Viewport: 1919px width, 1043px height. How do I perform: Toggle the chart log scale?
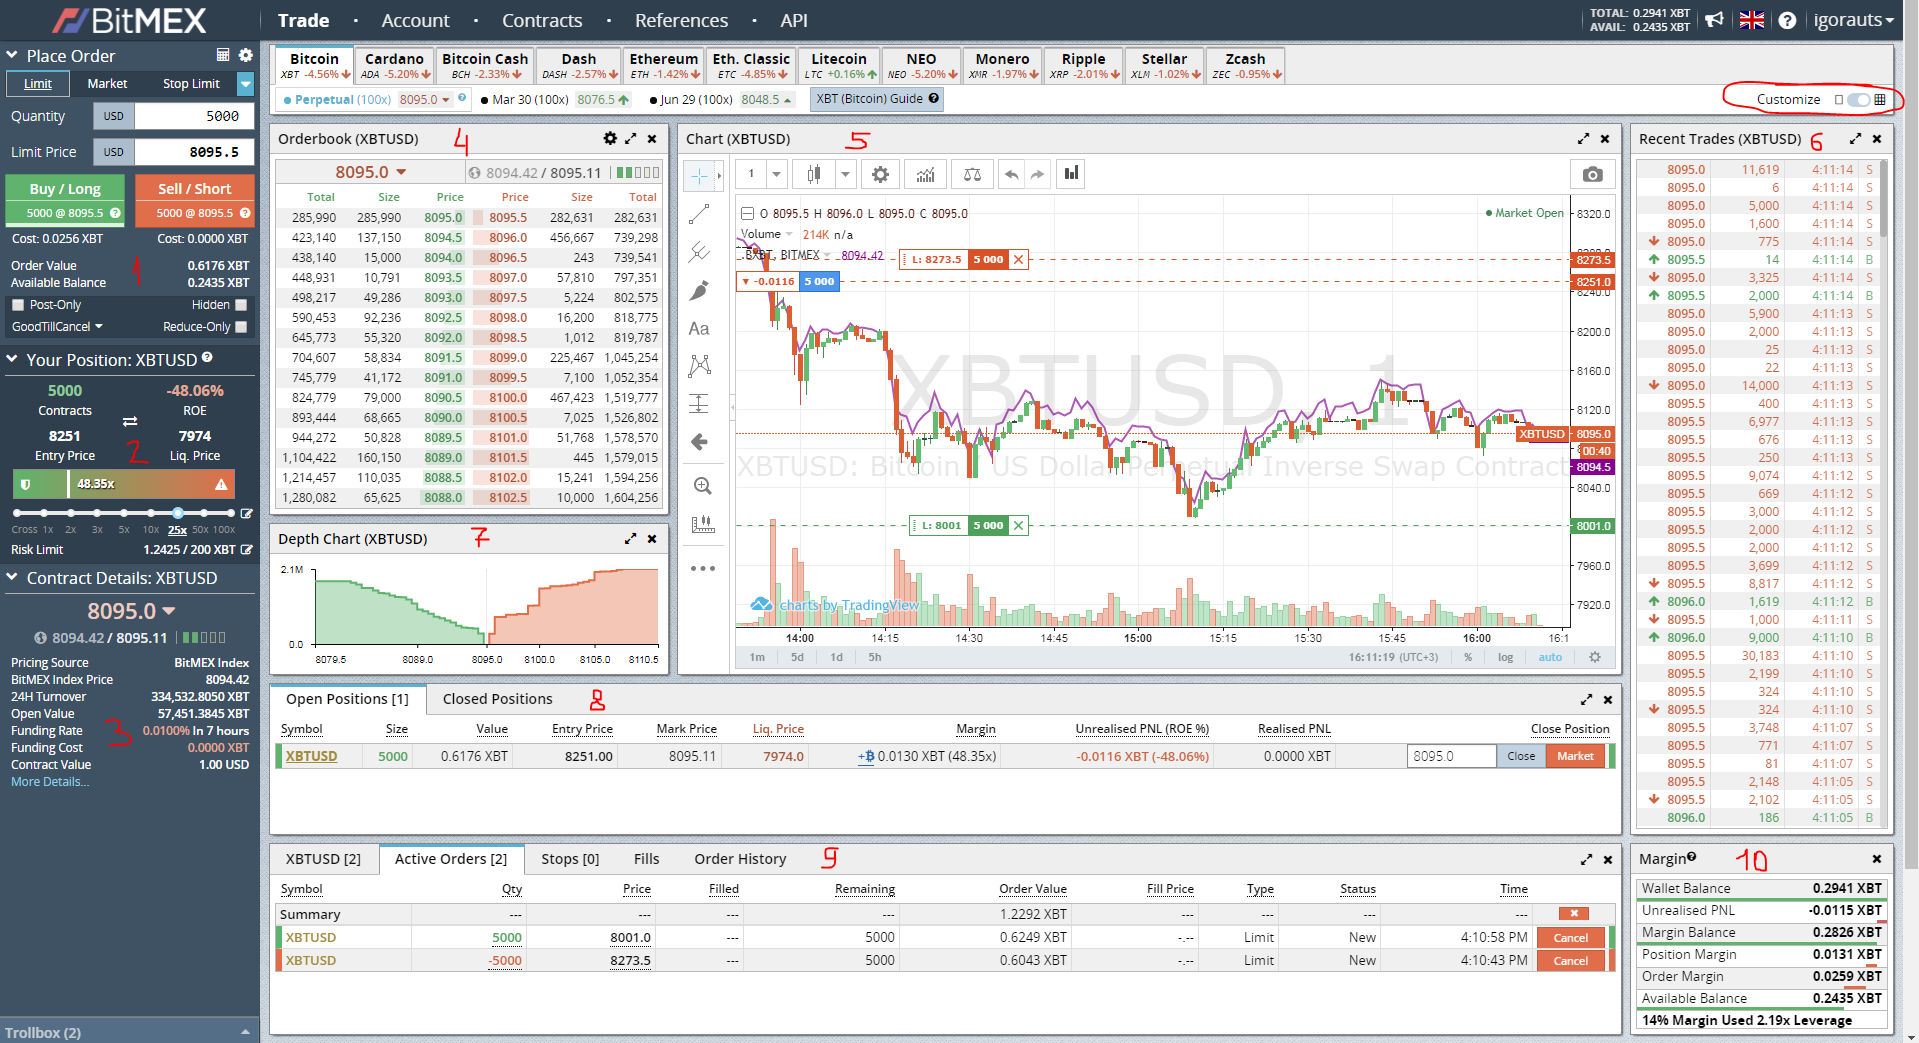[x=1505, y=657]
